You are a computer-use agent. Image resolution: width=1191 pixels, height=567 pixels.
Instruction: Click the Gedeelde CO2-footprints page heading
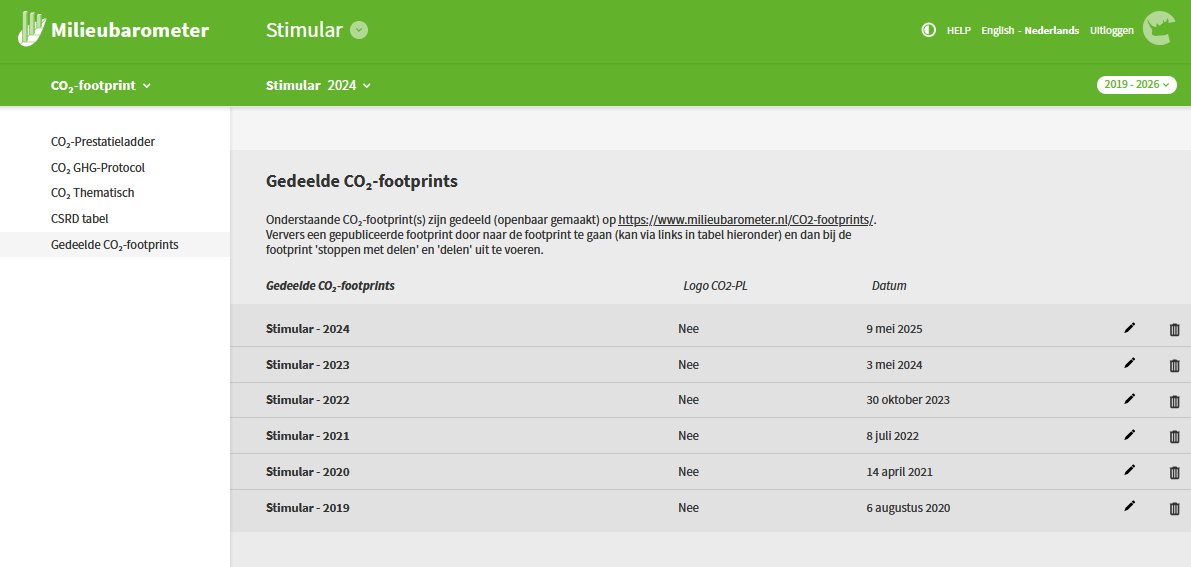click(362, 182)
